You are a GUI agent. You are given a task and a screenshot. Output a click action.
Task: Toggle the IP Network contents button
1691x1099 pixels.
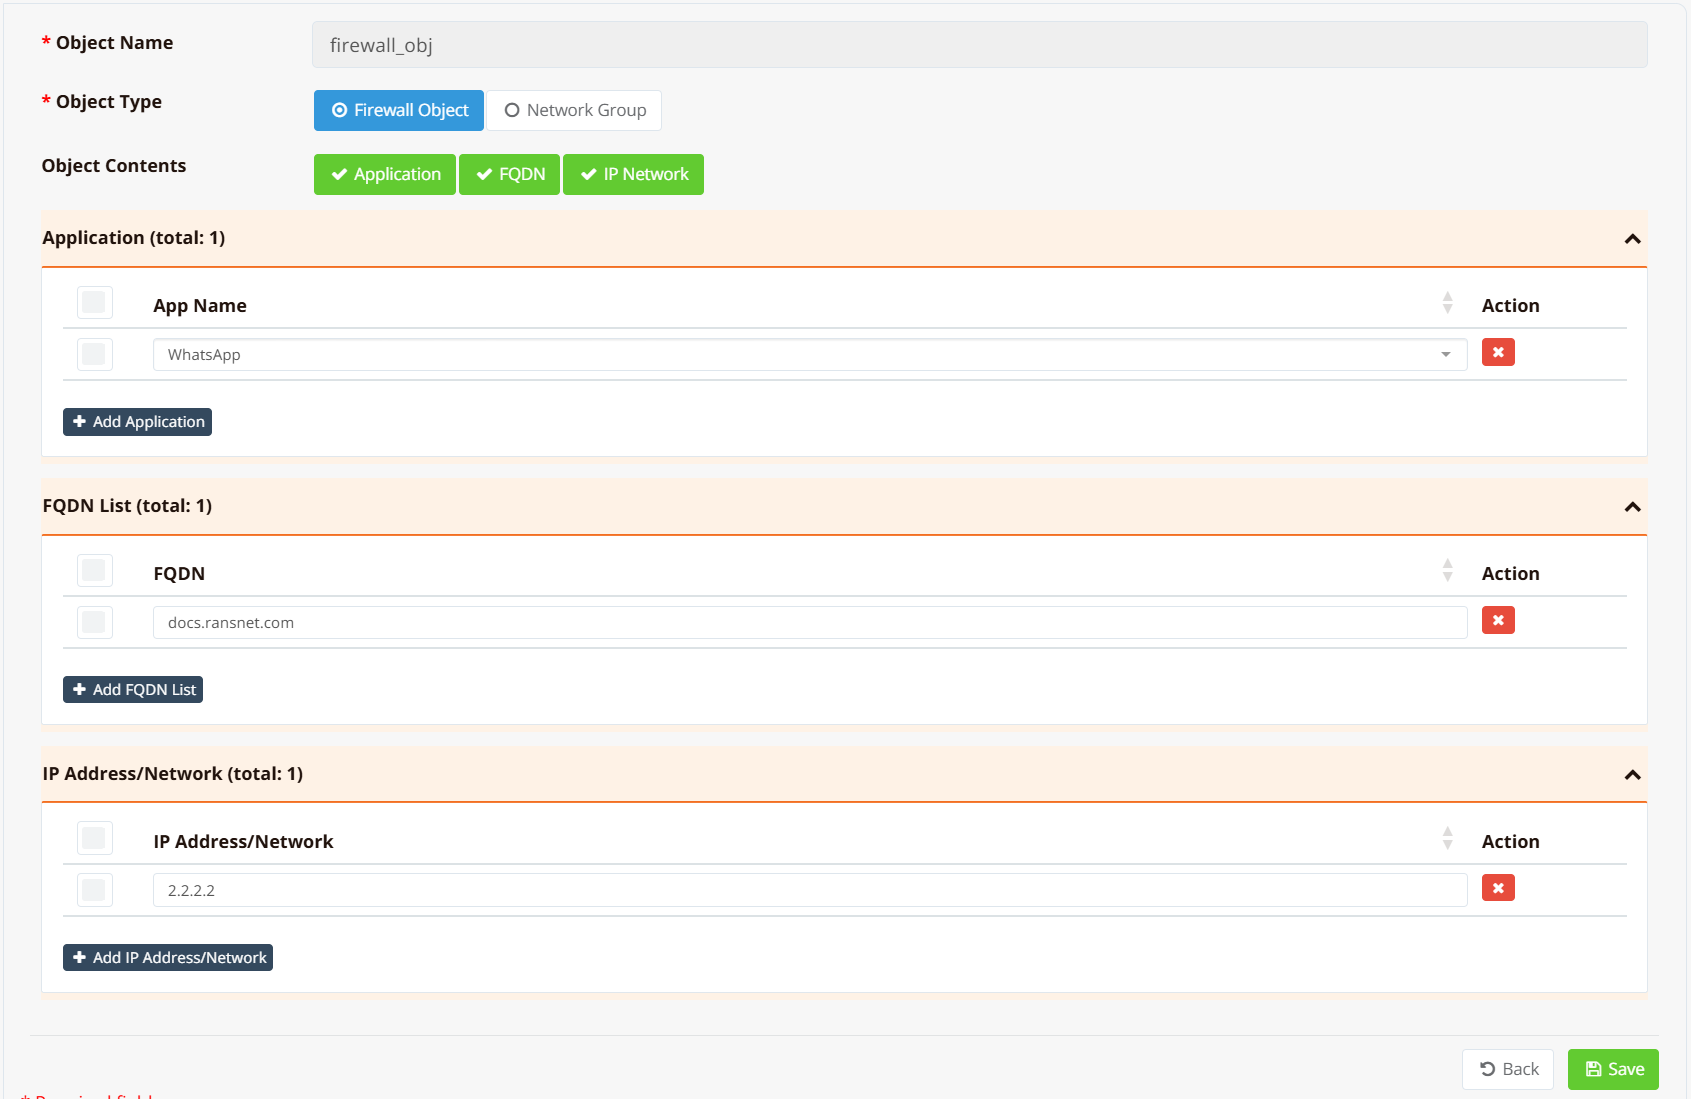[x=633, y=175]
